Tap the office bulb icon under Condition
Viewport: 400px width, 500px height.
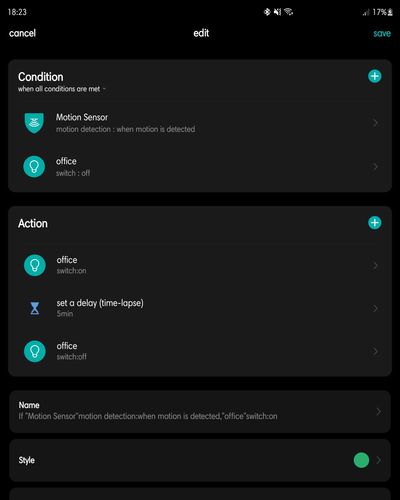tap(34, 166)
